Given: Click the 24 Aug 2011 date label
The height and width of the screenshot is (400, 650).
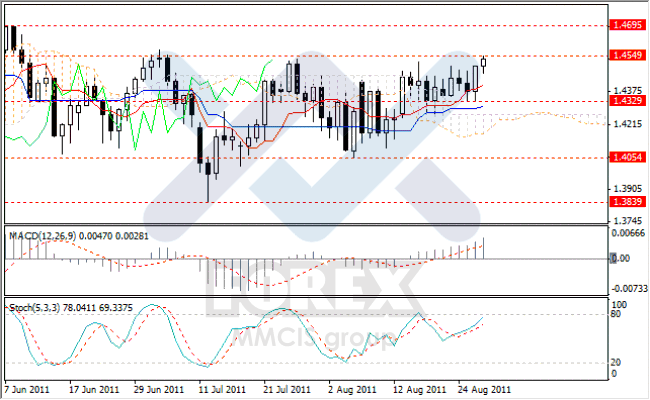Looking at the screenshot, I should (484, 390).
